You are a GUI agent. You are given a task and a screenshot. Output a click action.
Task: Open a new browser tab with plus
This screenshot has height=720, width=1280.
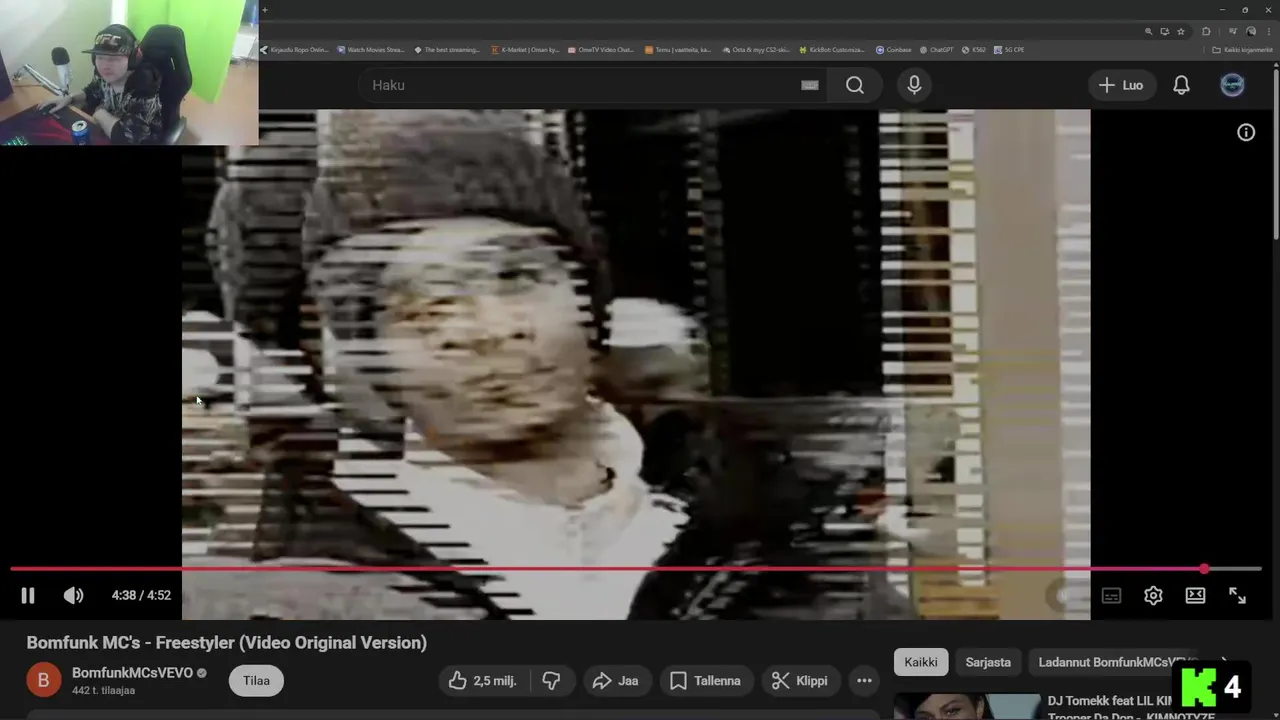point(265,10)
